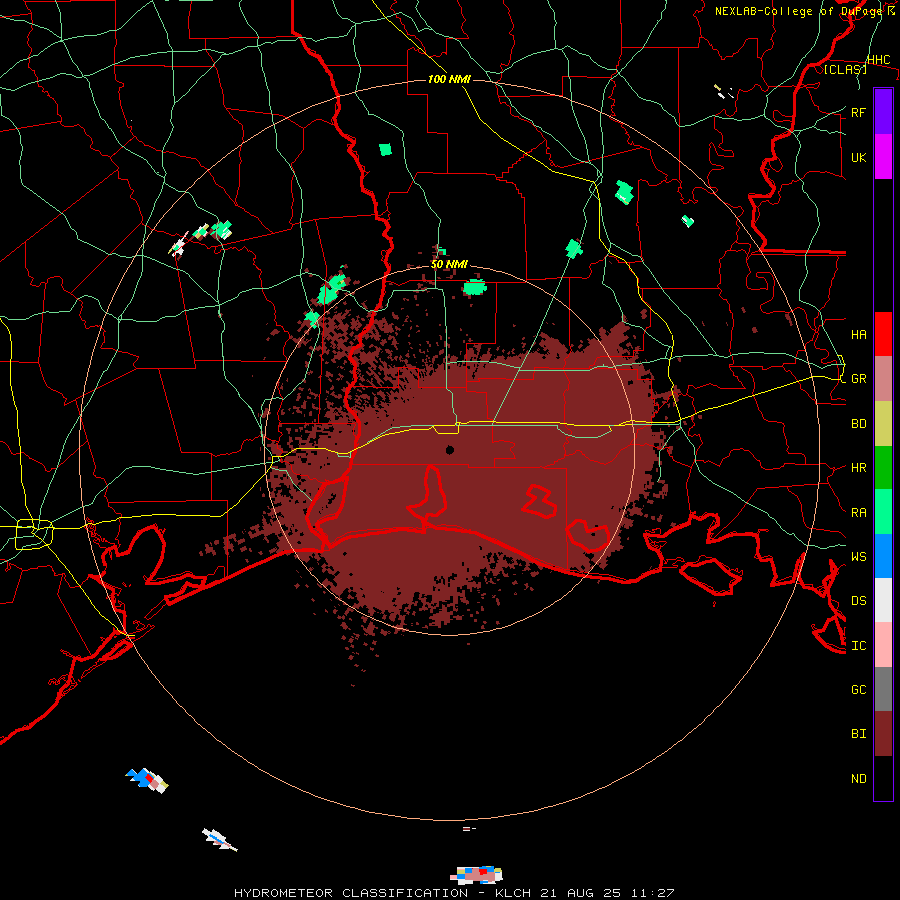The image size is (900, 900).
Task: Click the black radar site dot in brown echo
Action: 450,450
